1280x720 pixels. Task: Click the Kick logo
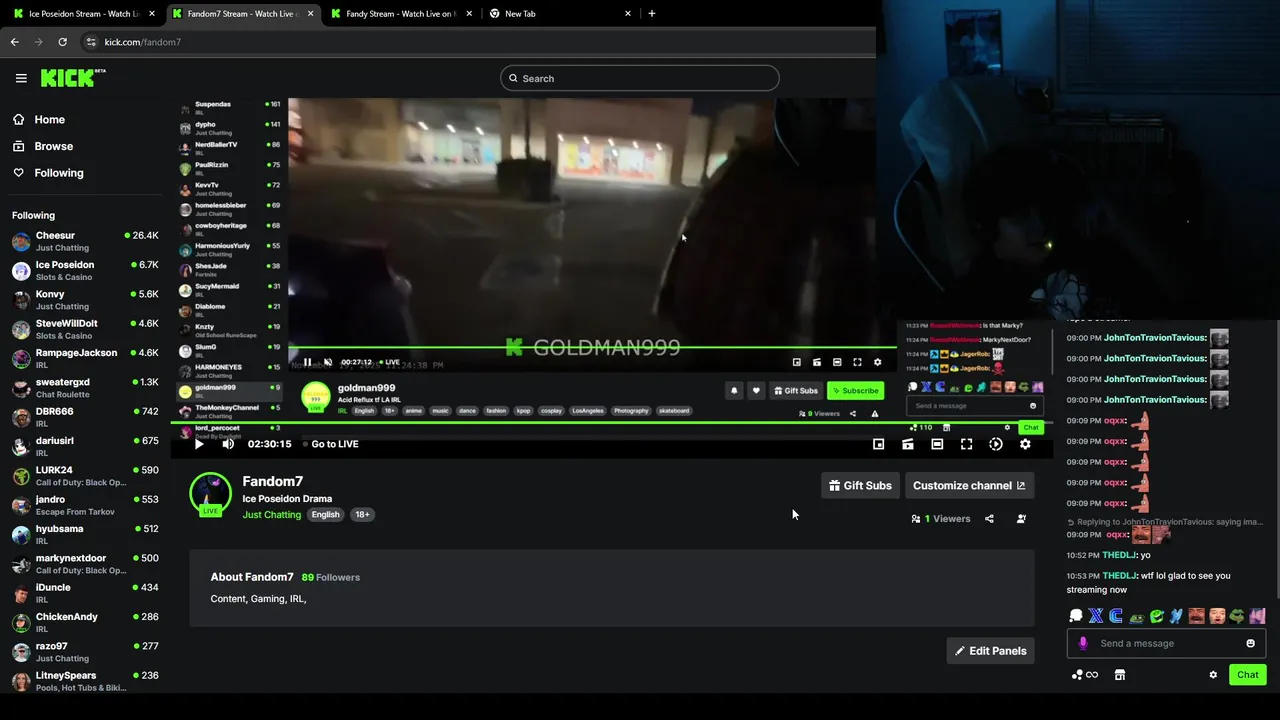point(73,78)
